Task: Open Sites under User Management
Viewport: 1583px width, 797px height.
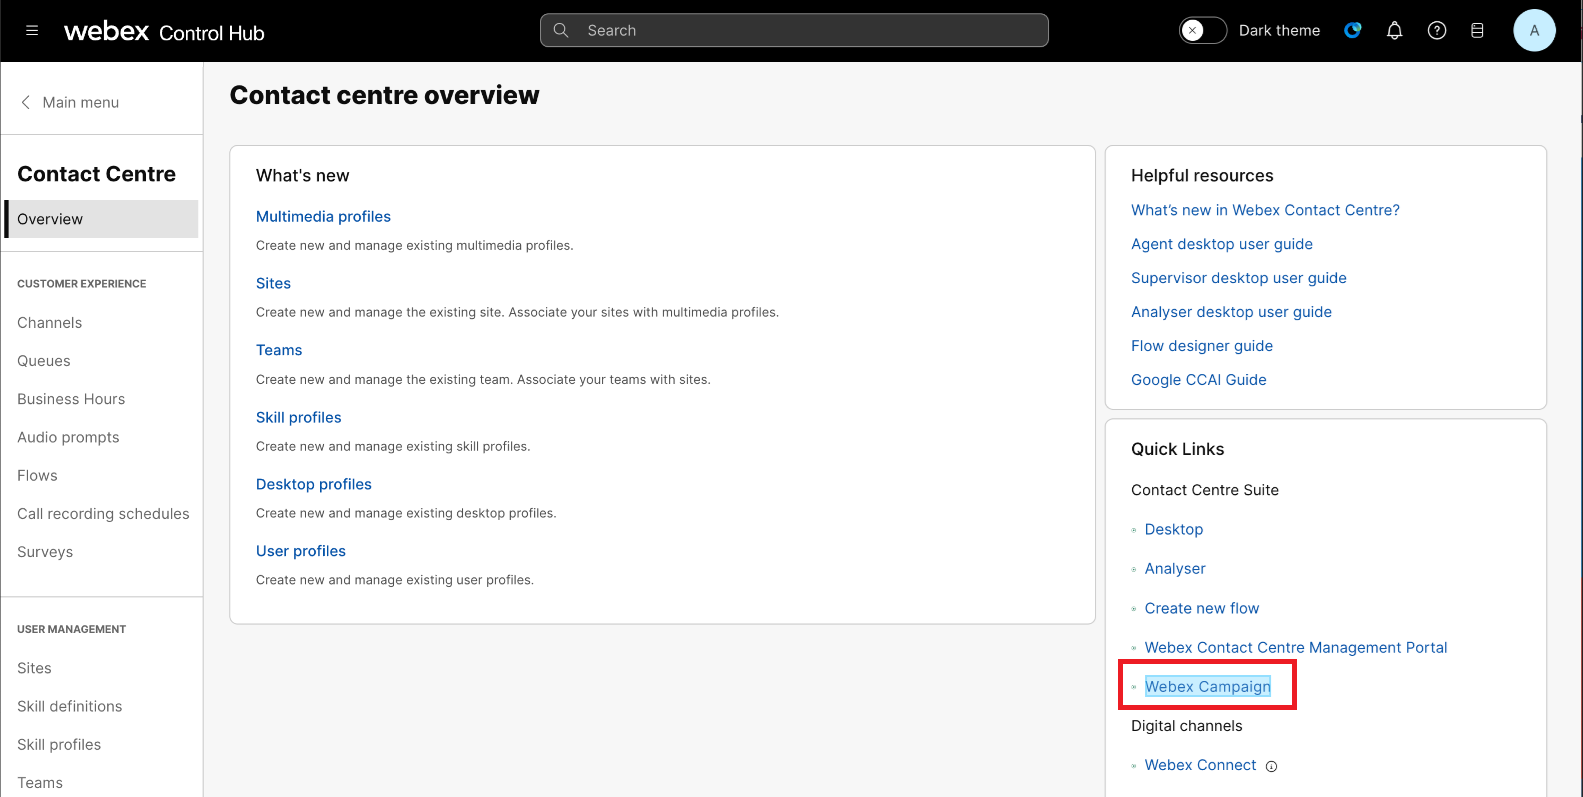Action: [x=34, y=668]
